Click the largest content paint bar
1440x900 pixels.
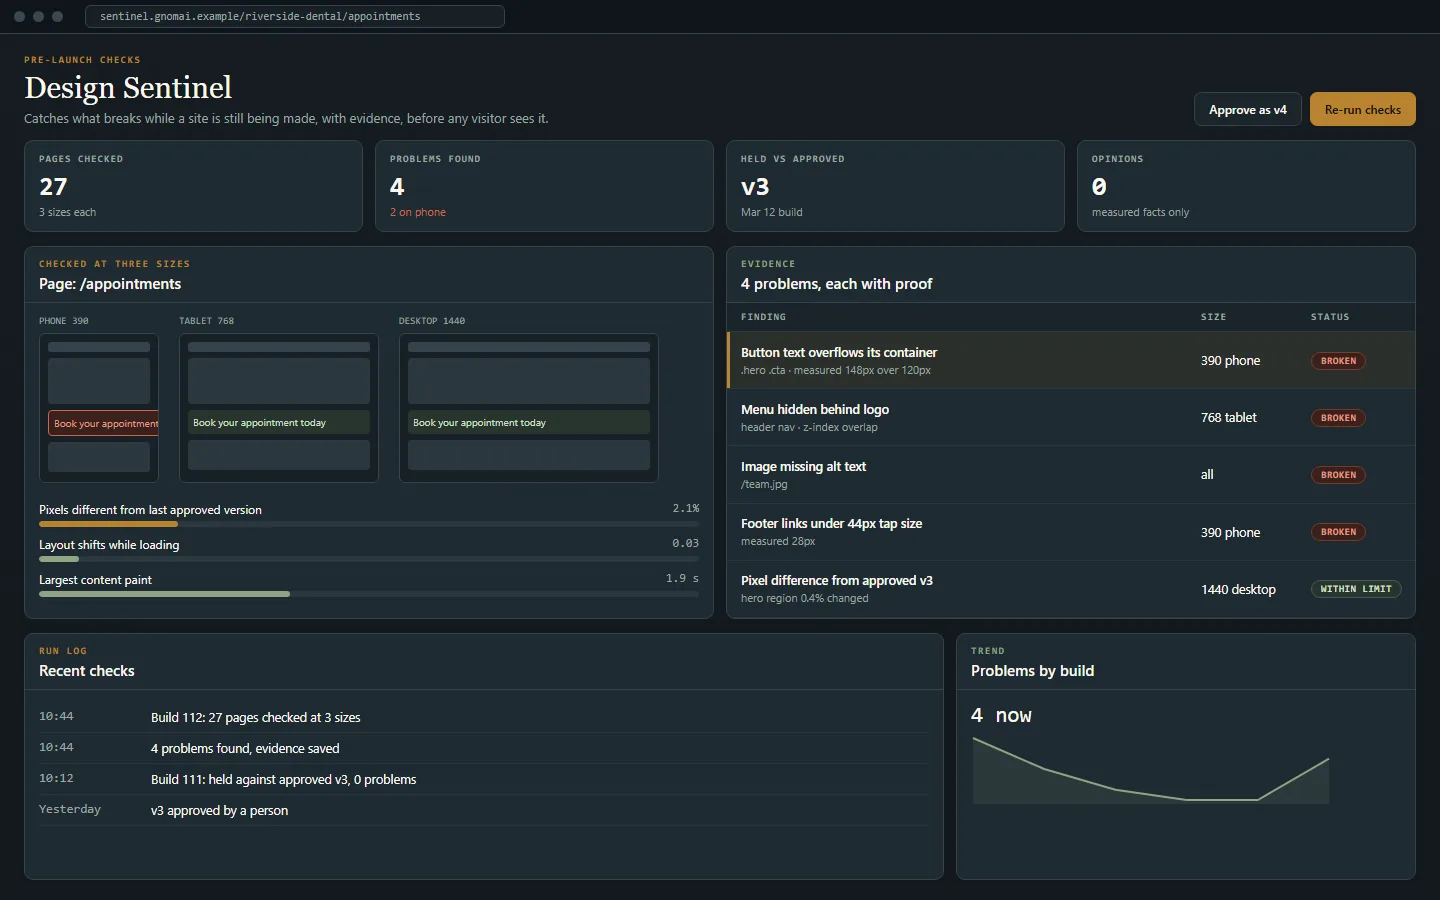[369, 594]
